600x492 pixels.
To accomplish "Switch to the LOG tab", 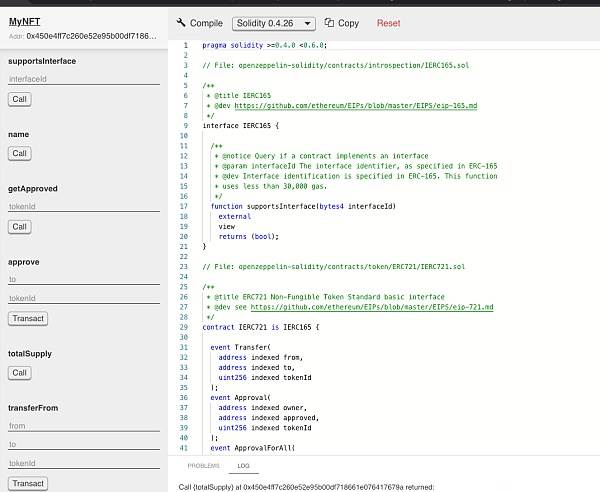I will pyautogui.click(x=243, y=466).
